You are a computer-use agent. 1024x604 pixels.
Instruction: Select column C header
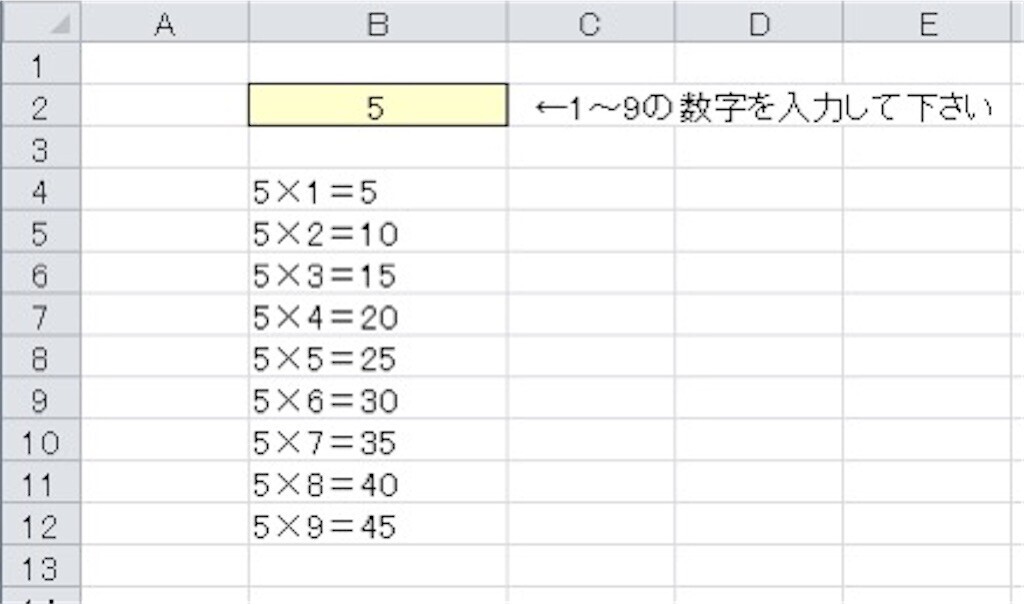tap(590, 23)
